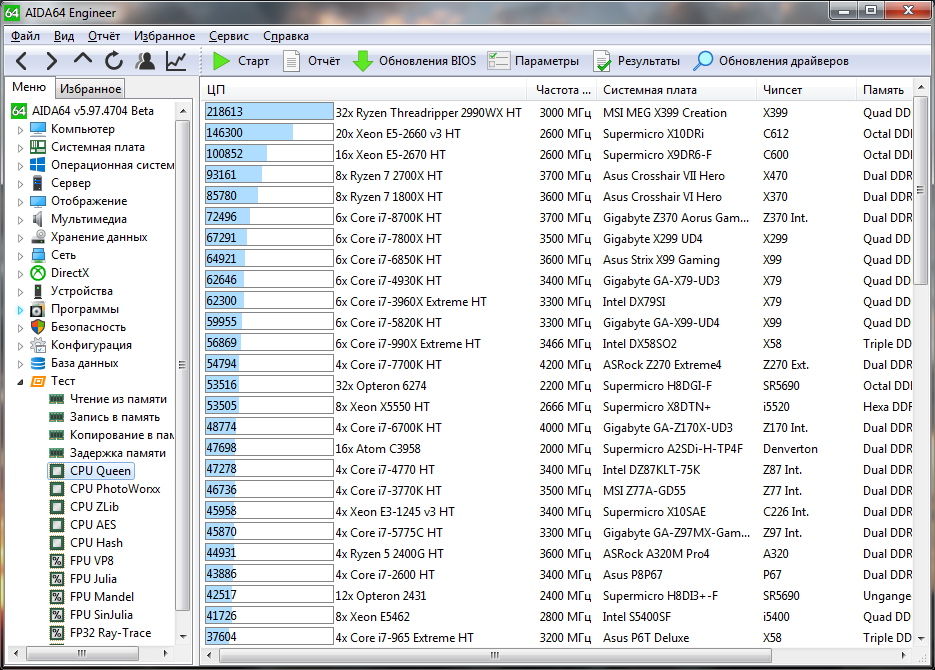Open the Избранное menu in menu bar
This screenshot has width=935, height=670.
165,36
